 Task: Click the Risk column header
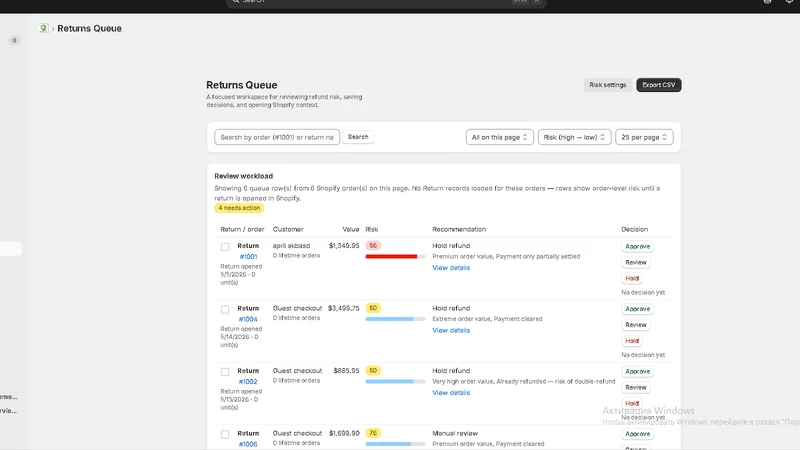[371, 230]
